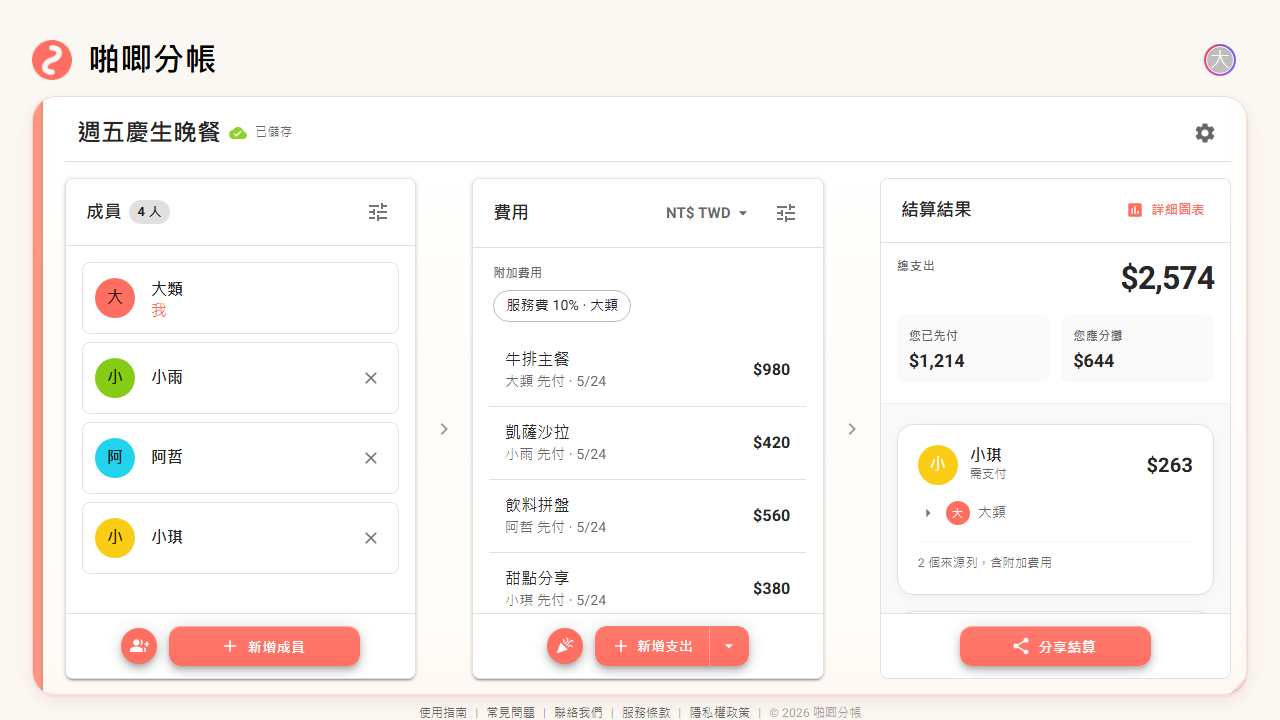Open 甜點分享 expense row

click(647, 583)
